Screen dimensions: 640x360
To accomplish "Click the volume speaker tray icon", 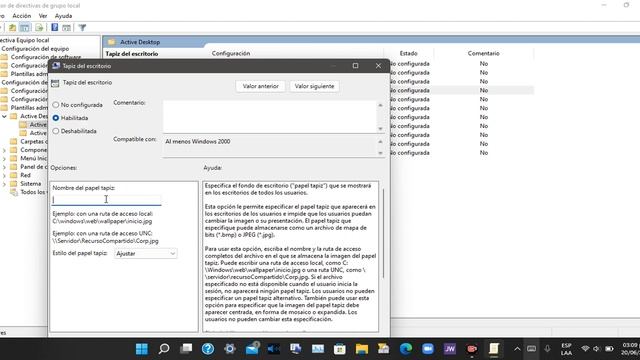I will point(596,349).
